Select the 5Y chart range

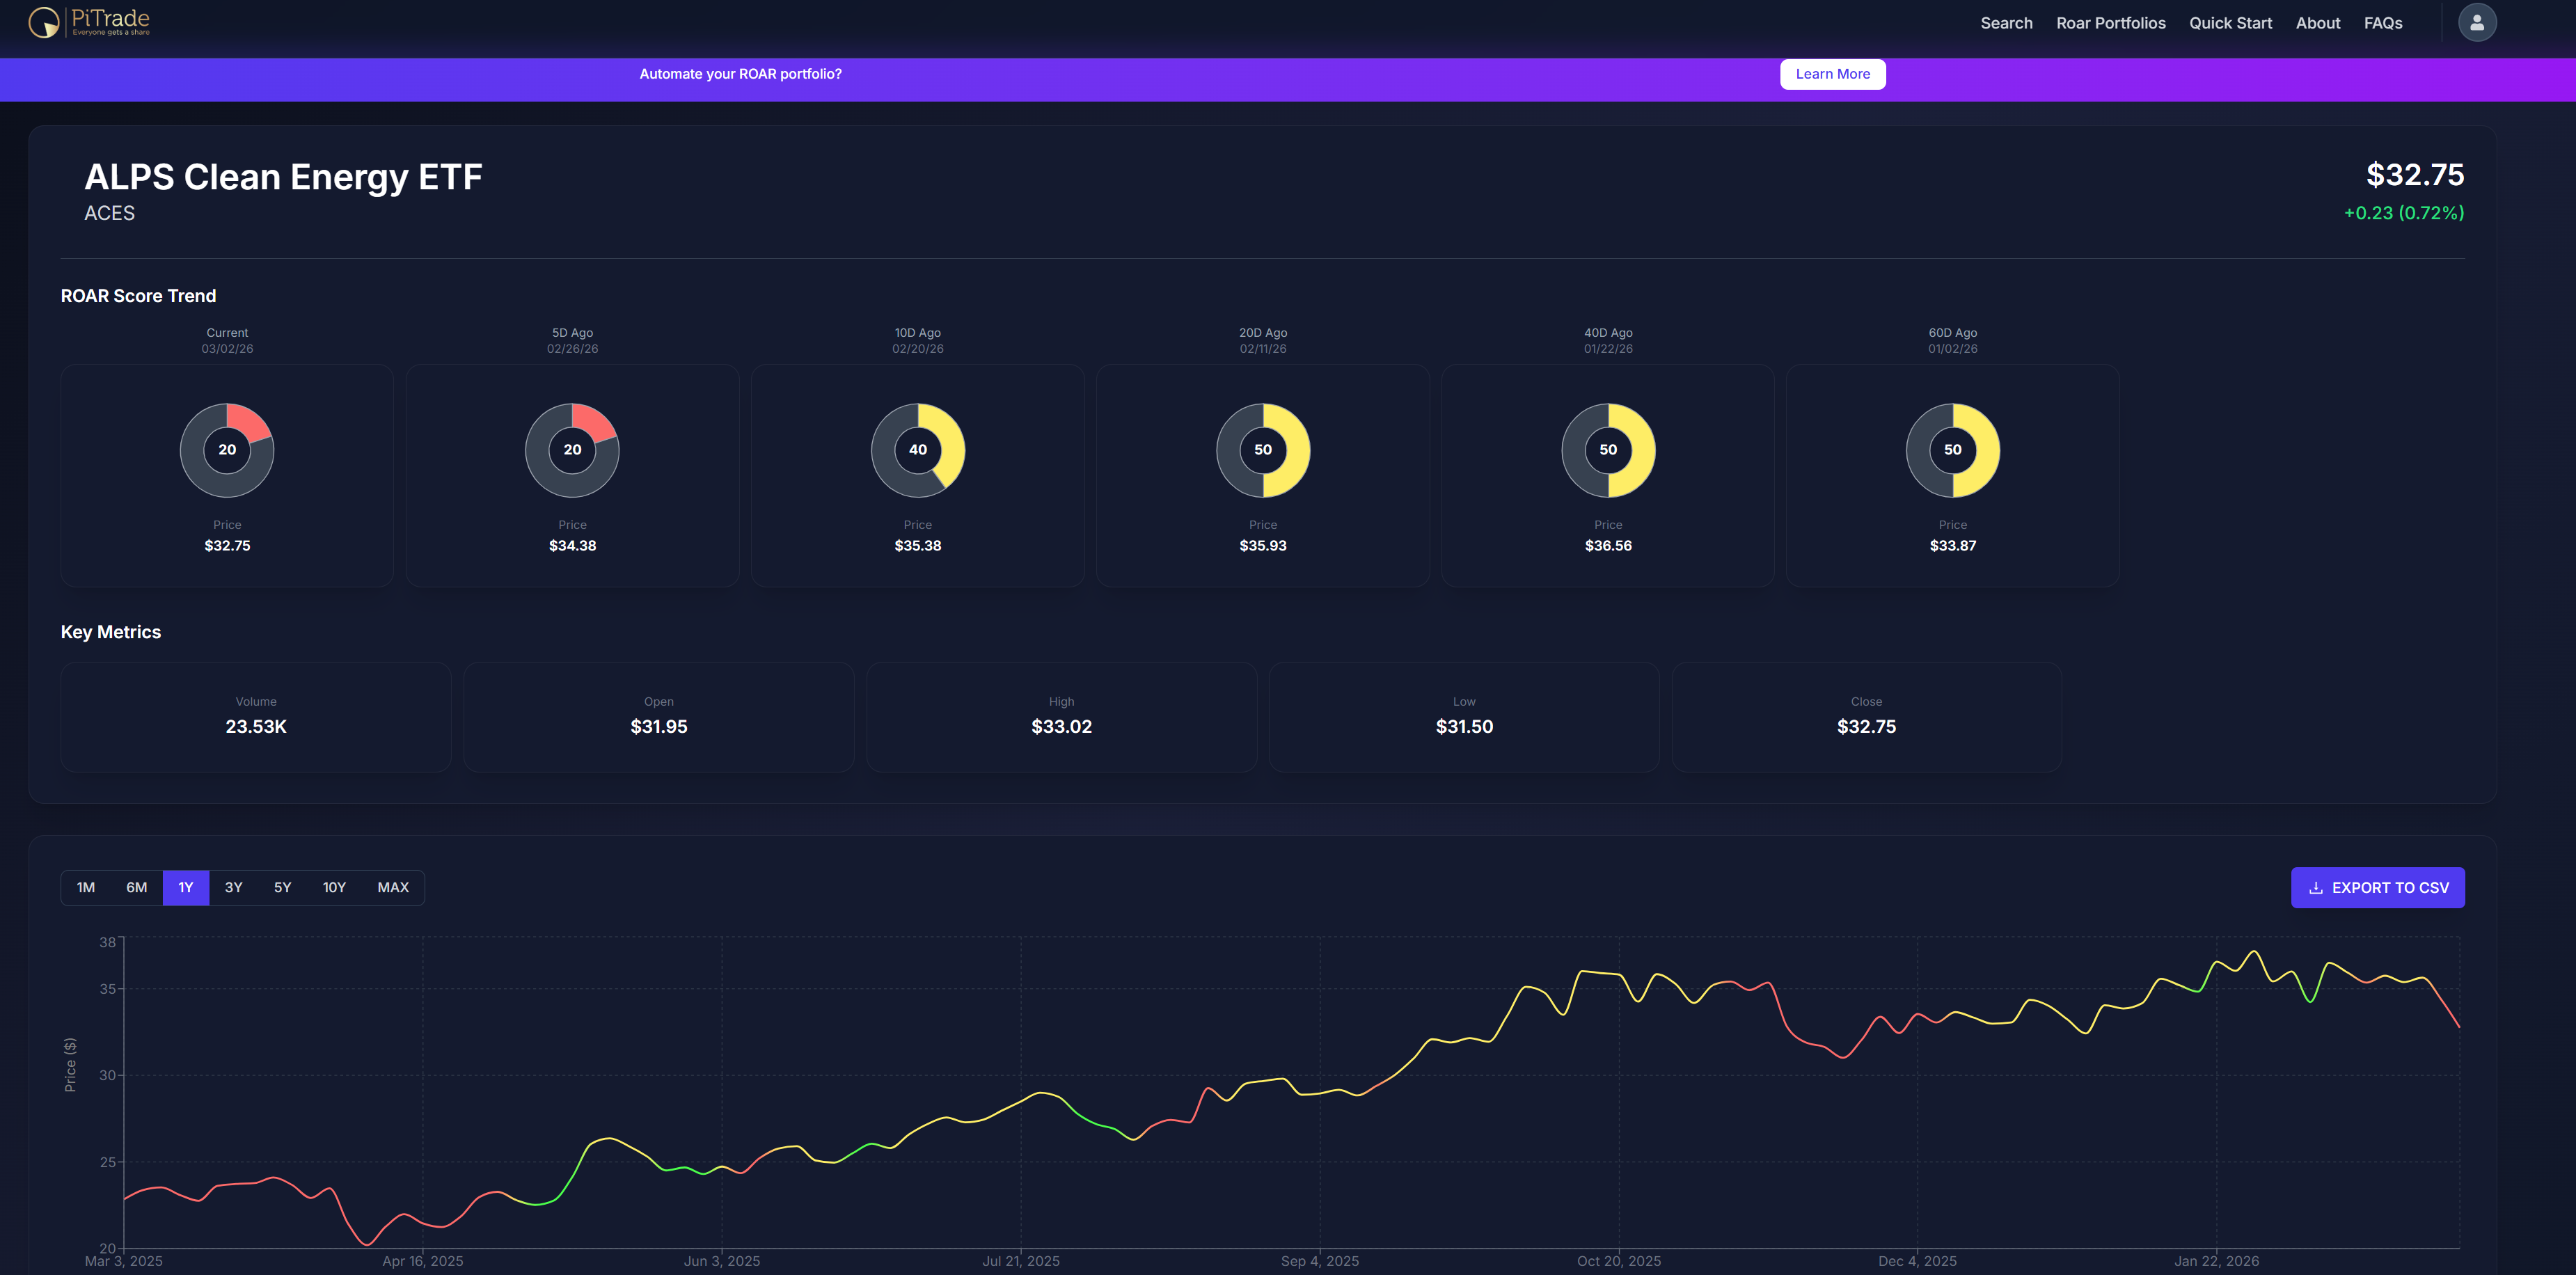pos(283,888)
